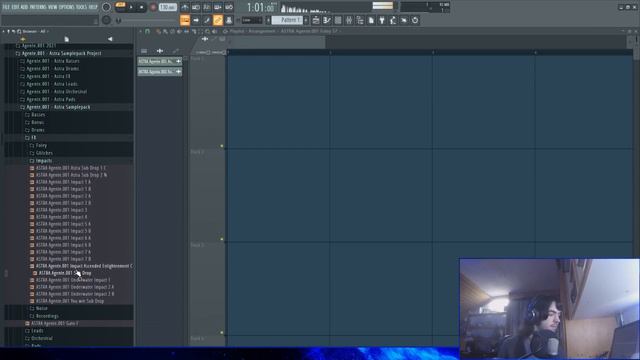
Task: Toggle the metronome icon
Action: tap(185, 7)
